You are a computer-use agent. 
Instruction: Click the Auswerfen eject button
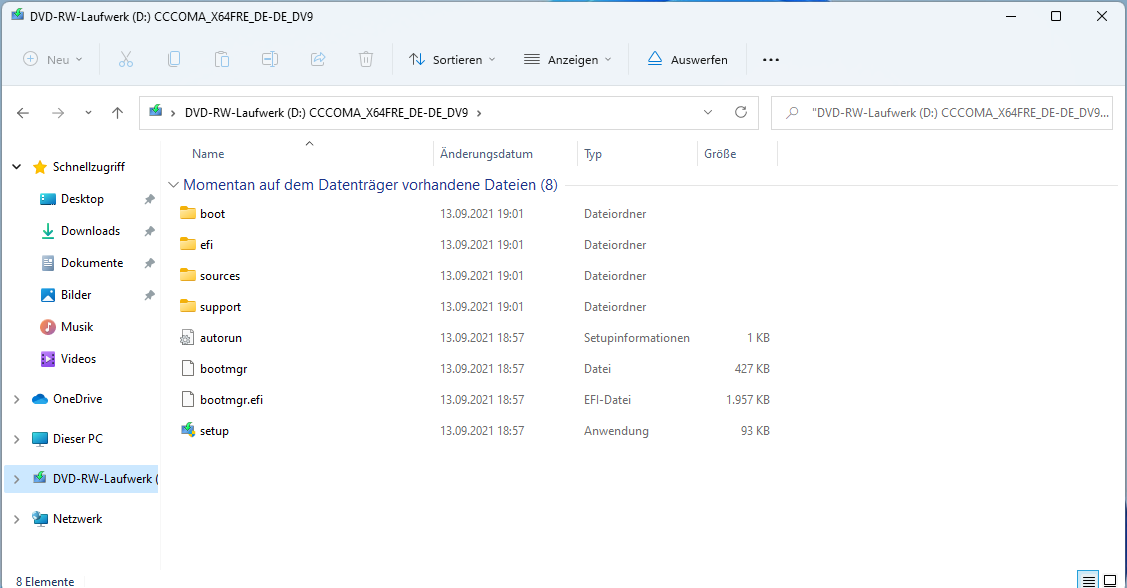pos(688,60)
